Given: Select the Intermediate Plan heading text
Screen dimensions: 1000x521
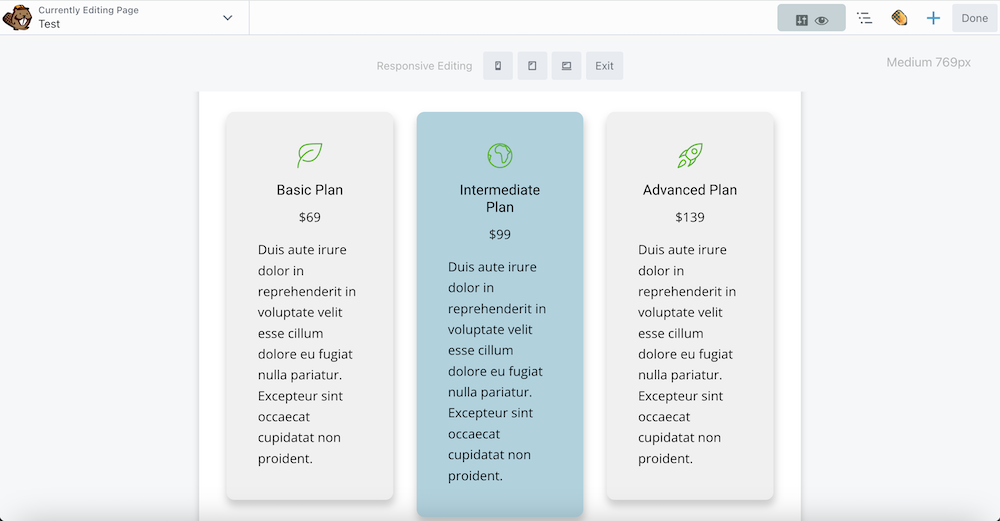Looking at the screenshot, I should click(x=500, y=198).
